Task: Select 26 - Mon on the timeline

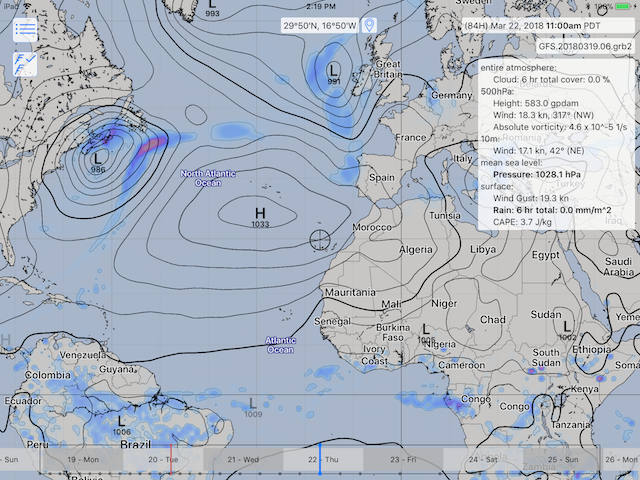Action: [621, 460]
